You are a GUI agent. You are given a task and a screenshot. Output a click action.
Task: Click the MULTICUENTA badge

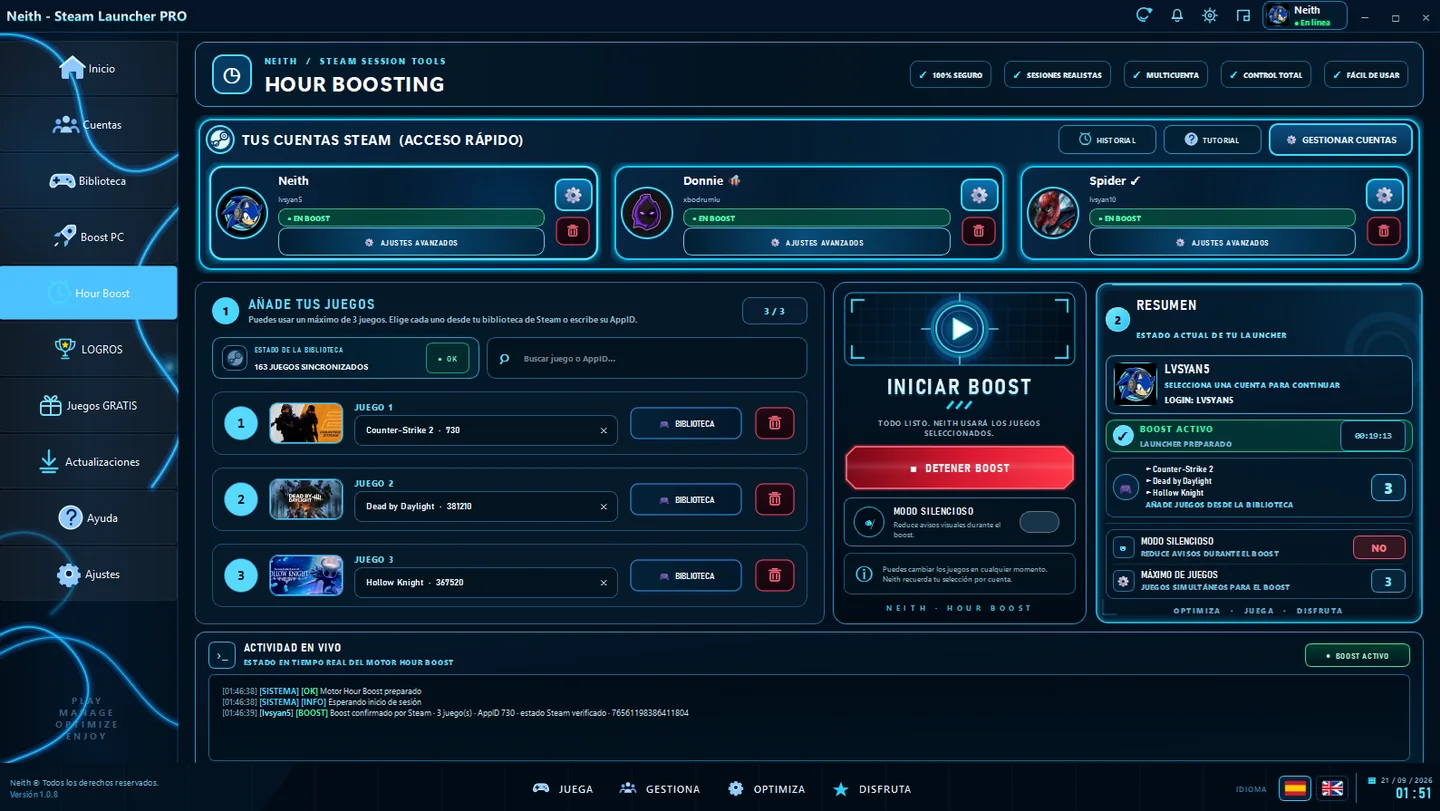[1166, 75]
